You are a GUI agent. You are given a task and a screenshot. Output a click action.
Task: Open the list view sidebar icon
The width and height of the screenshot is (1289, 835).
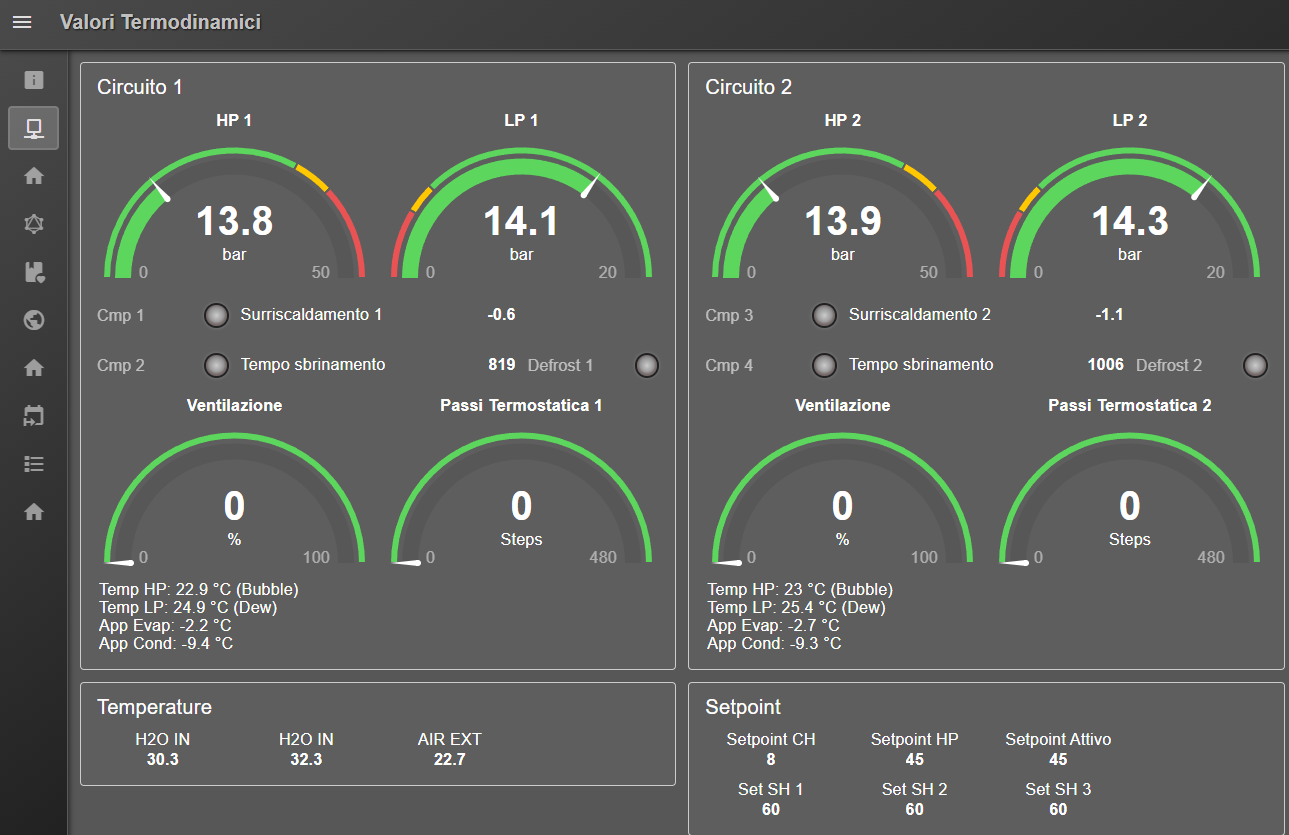[34, 464]
